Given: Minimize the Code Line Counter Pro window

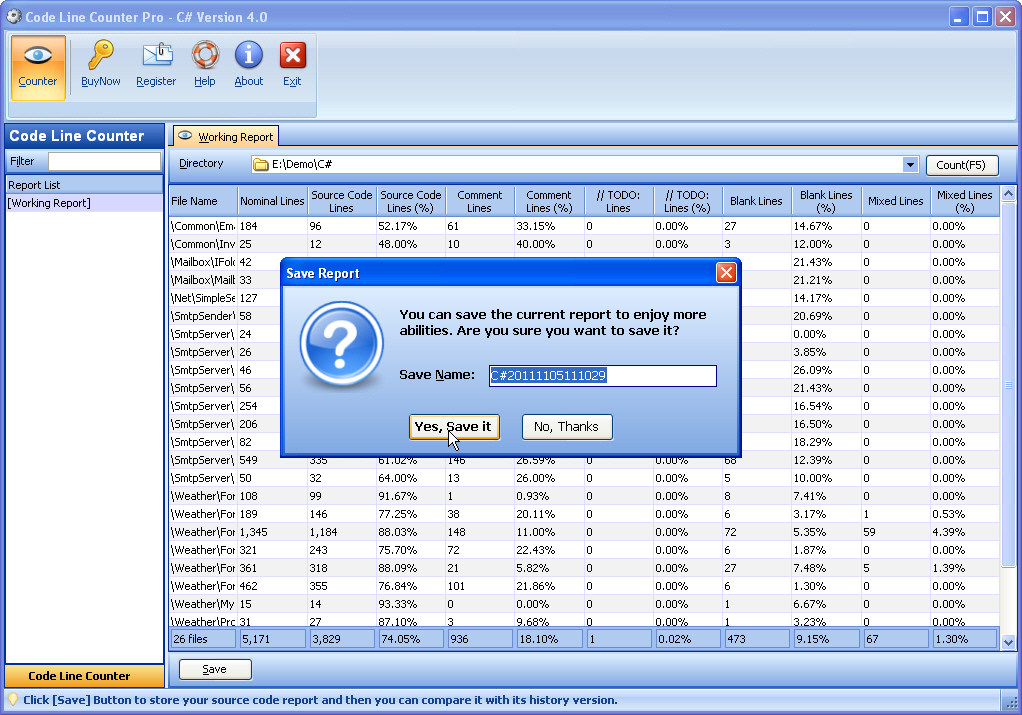Looking at the screenshot, I should click(958, 17).
